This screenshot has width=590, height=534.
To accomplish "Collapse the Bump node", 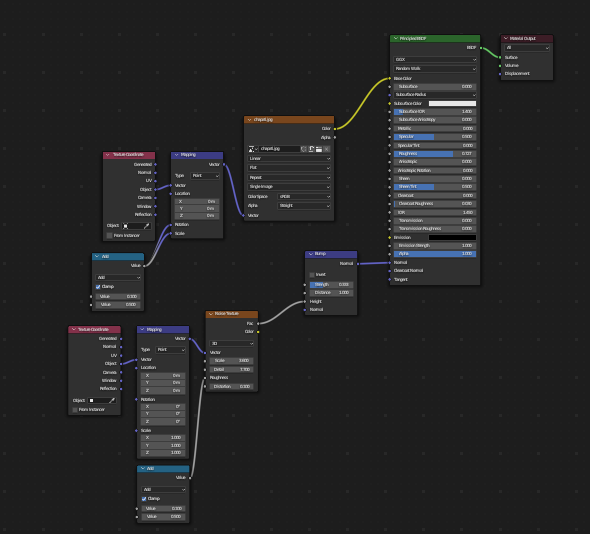I will pos(311,254).
